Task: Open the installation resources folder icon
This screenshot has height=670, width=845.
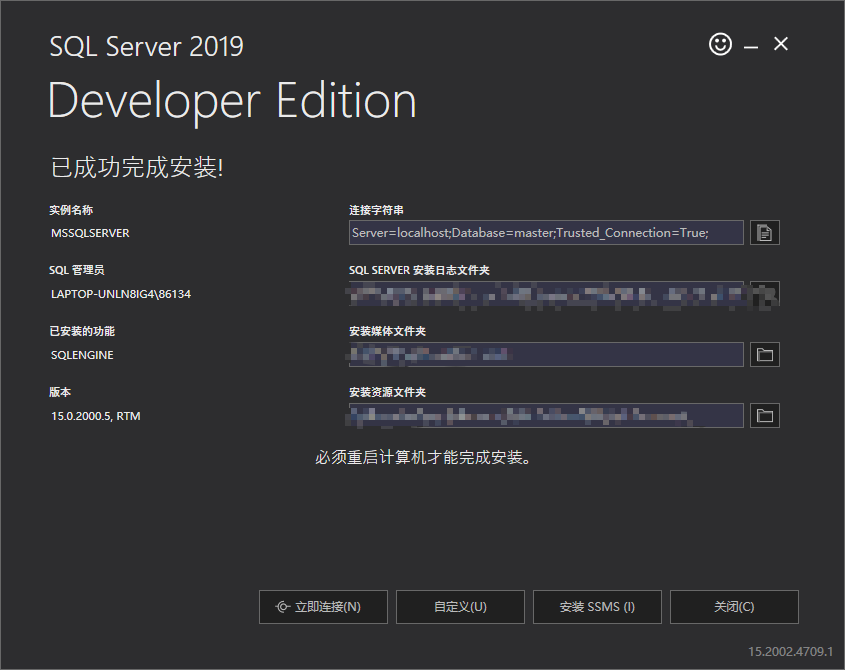Action: (765, 415)
